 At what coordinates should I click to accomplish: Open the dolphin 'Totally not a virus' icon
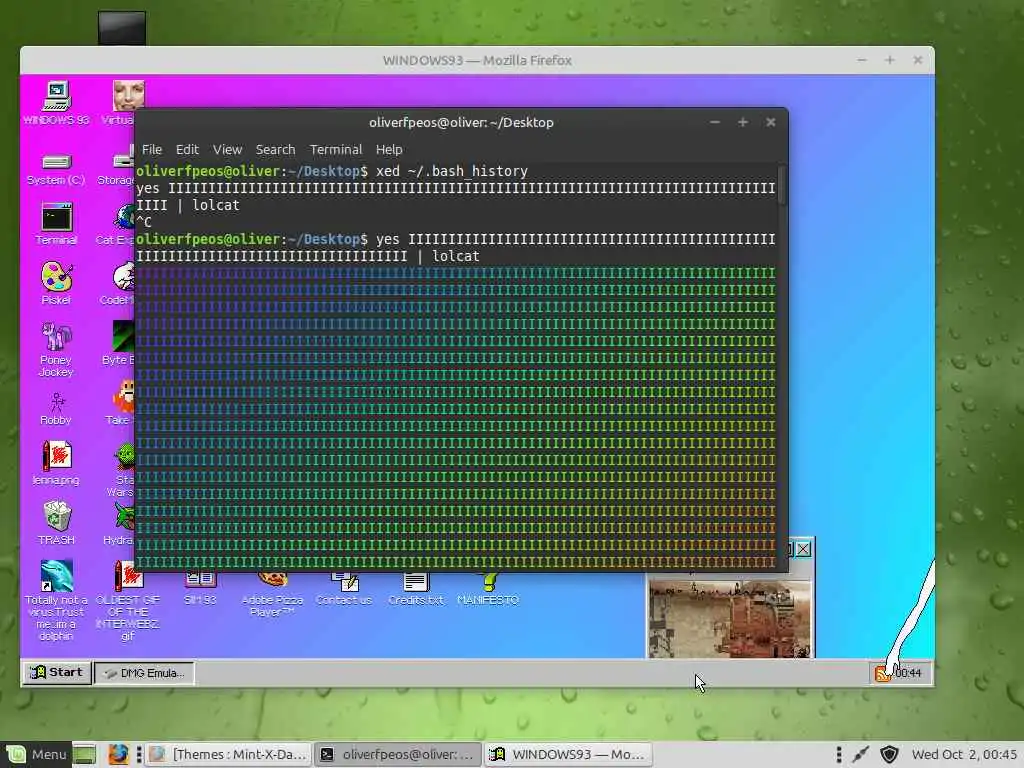coord(56,600)
